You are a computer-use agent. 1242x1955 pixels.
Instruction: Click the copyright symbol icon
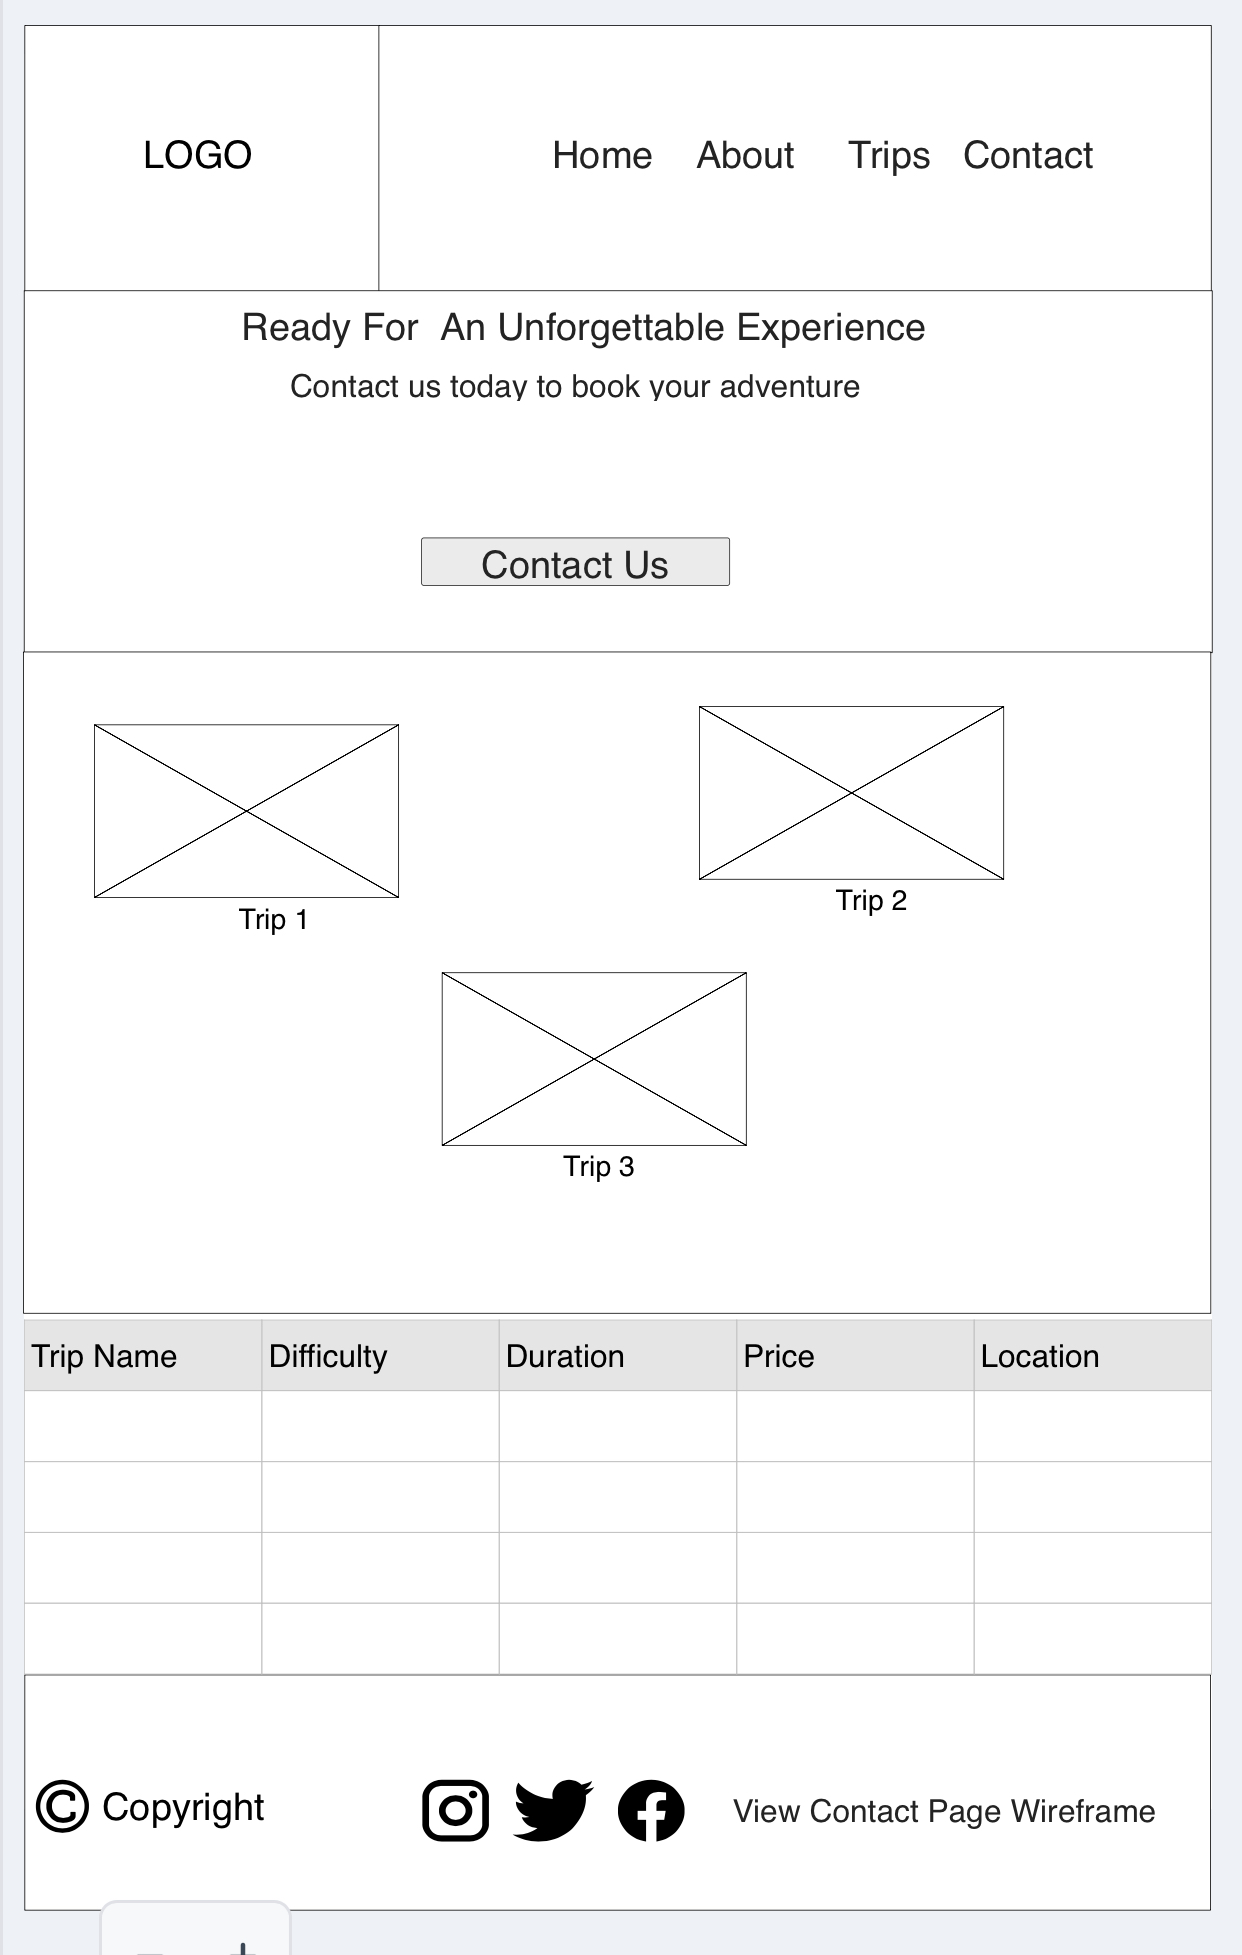click(x=62, y=1807)
